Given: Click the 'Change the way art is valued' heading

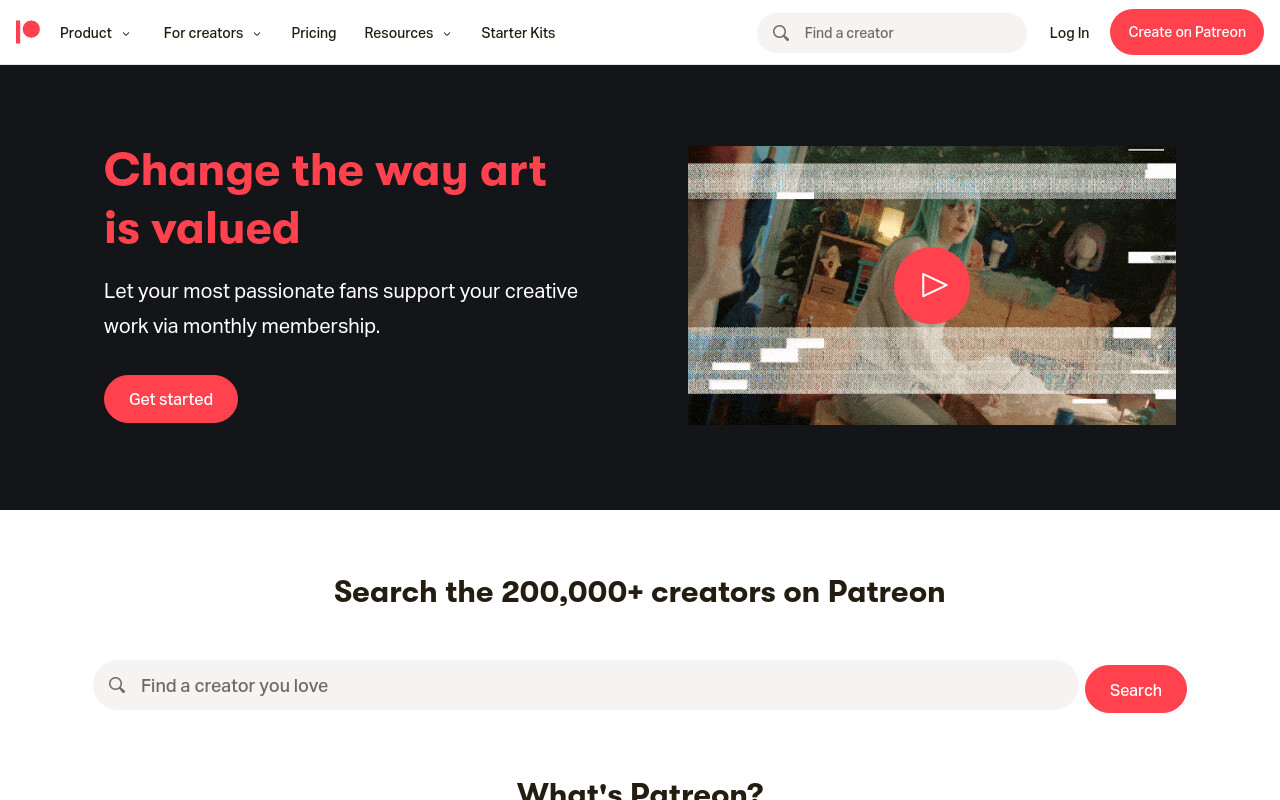Looking at the screenshot, I should tap(326, 198).
